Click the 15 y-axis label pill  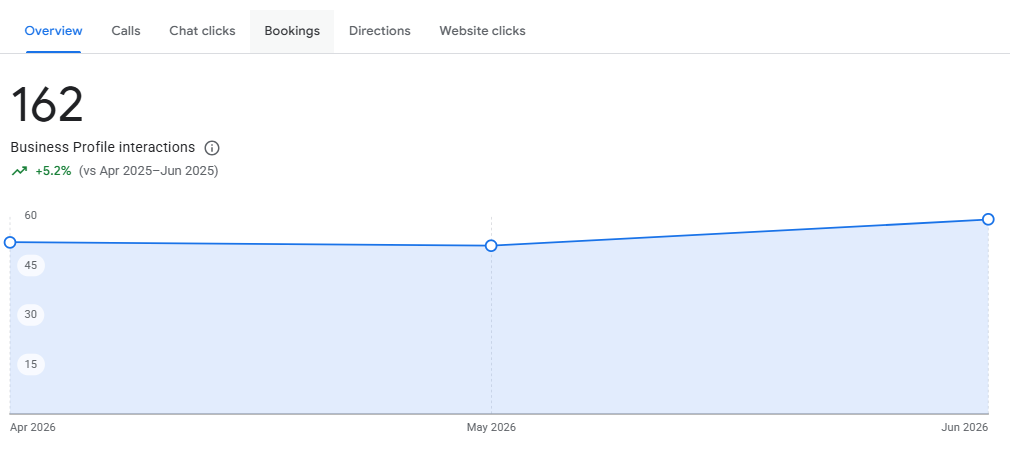coord(31,364)
